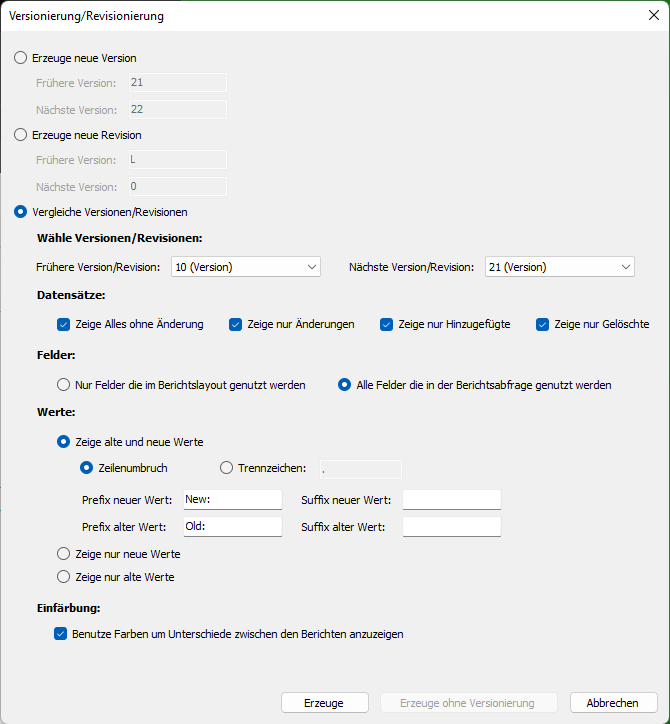This screenshot has height=724, width=670.
Task: Open the 'Frühere Version/Revision' dropdown
Action: 245,267
